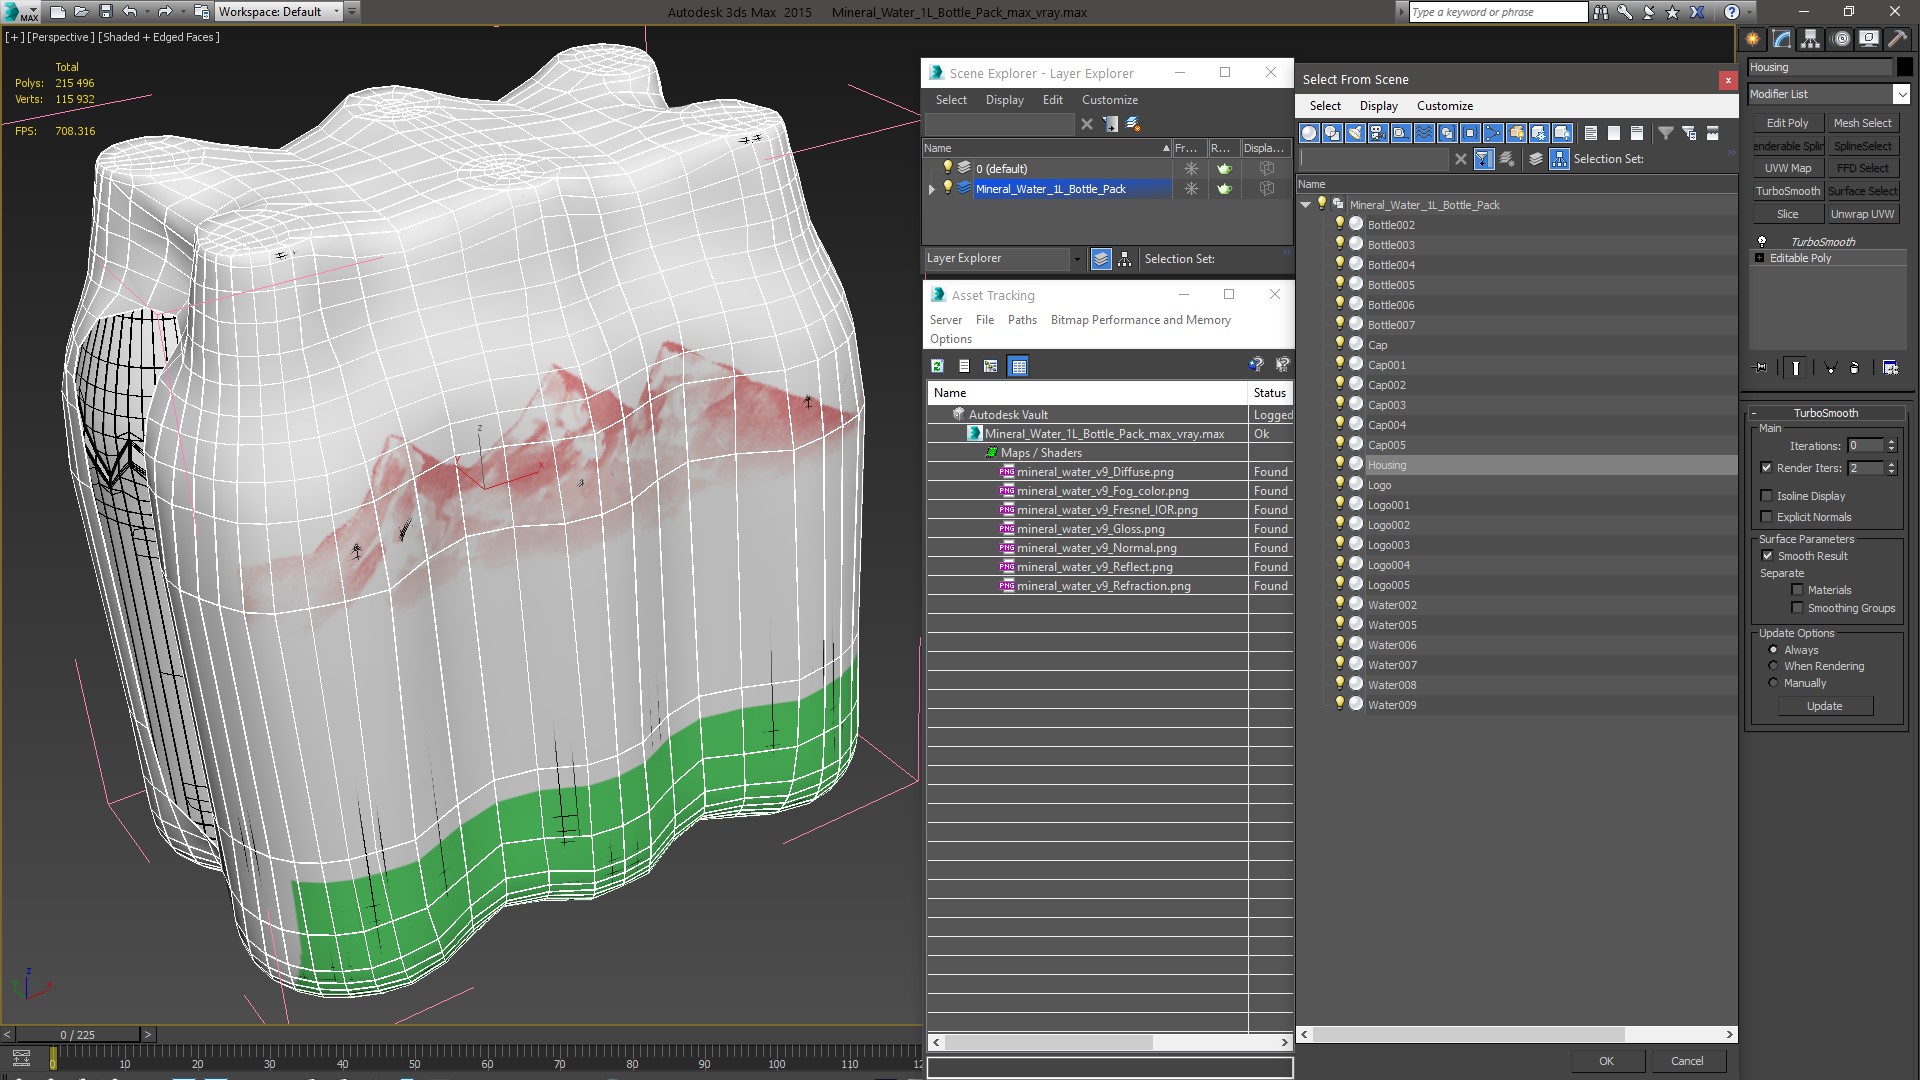1920x1080 pixels.
Task: Toggle visibility bulb of Bottle005
Action: pyautogui.click(x=1340, y=284)
